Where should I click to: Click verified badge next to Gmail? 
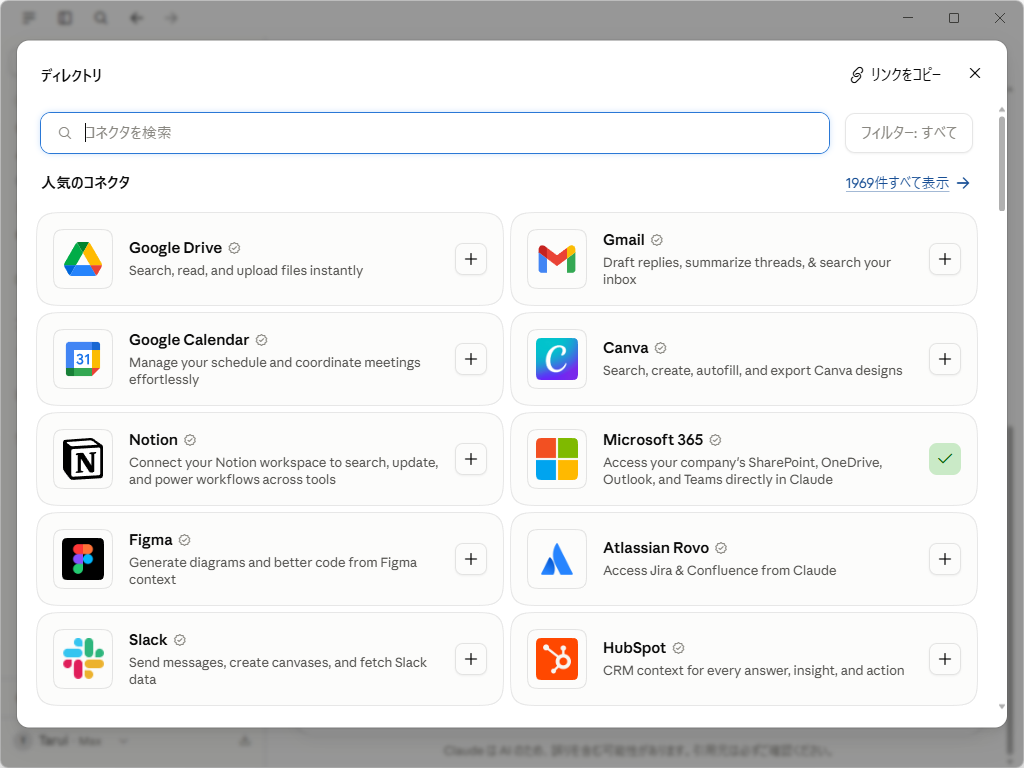pyautogui.click(x=657, y=240)
